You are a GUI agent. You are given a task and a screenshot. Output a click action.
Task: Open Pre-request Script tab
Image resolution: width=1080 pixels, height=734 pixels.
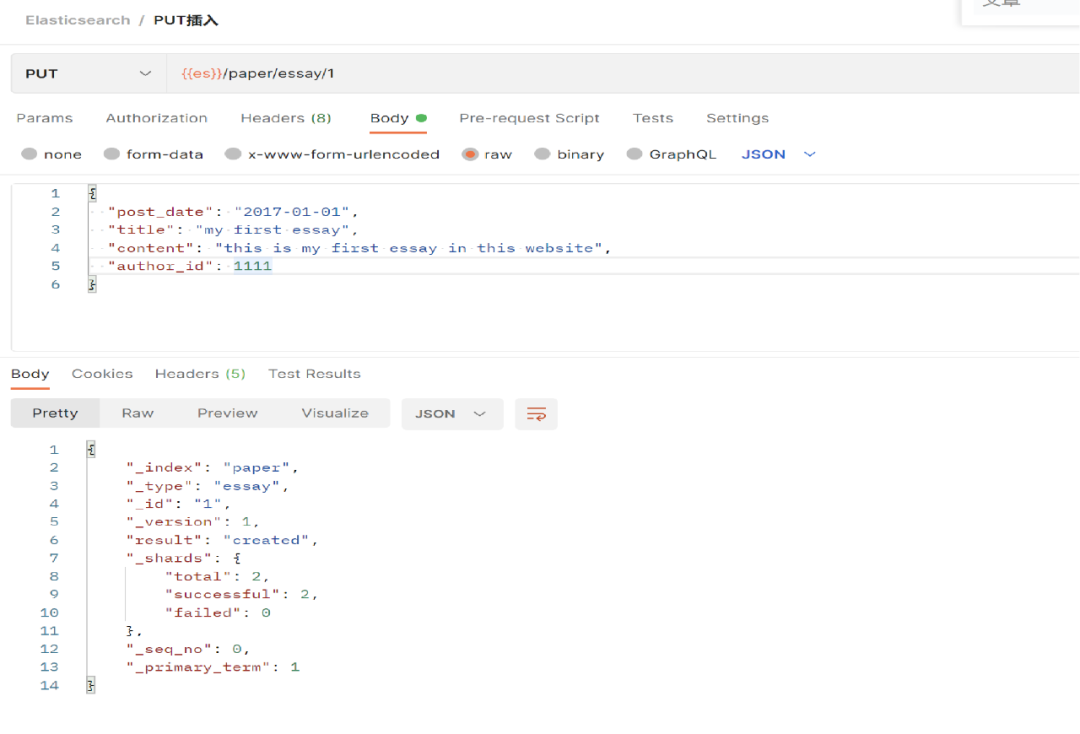tap(529, 118)
